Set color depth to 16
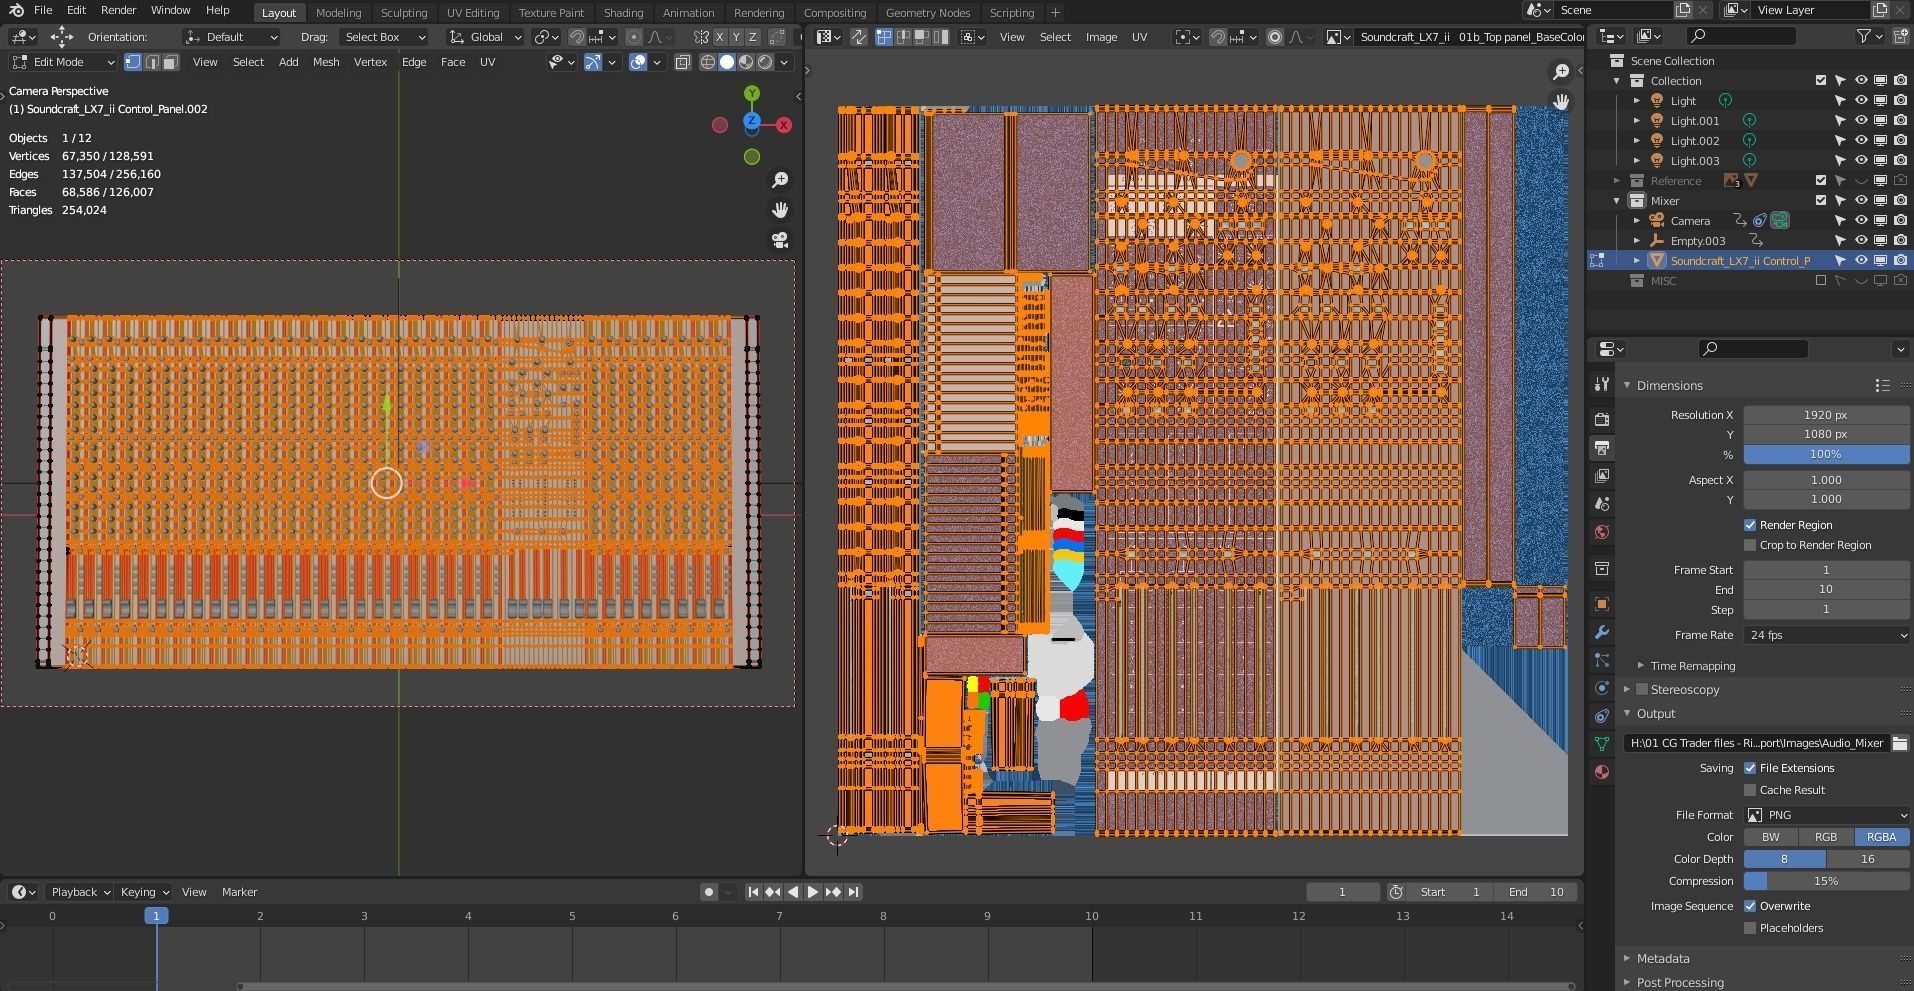 pos(1867,859)
